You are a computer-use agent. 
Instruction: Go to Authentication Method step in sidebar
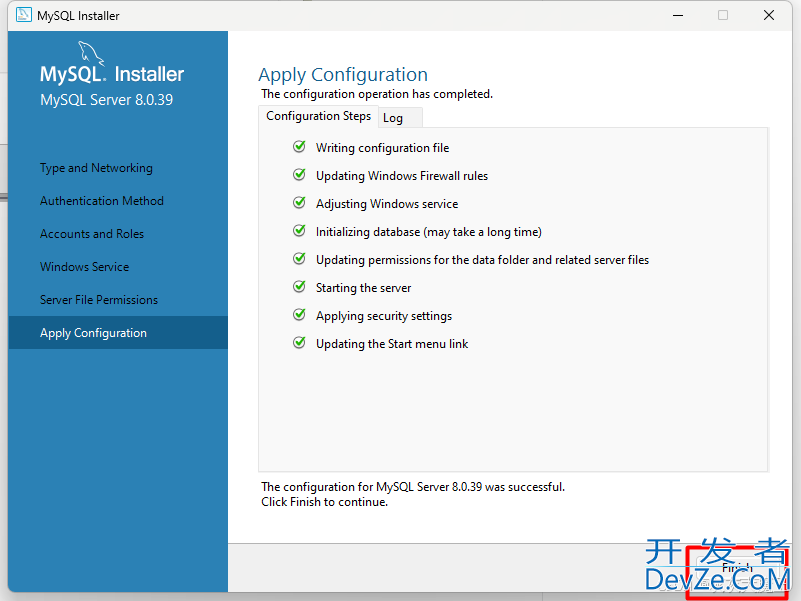[102, 201]
